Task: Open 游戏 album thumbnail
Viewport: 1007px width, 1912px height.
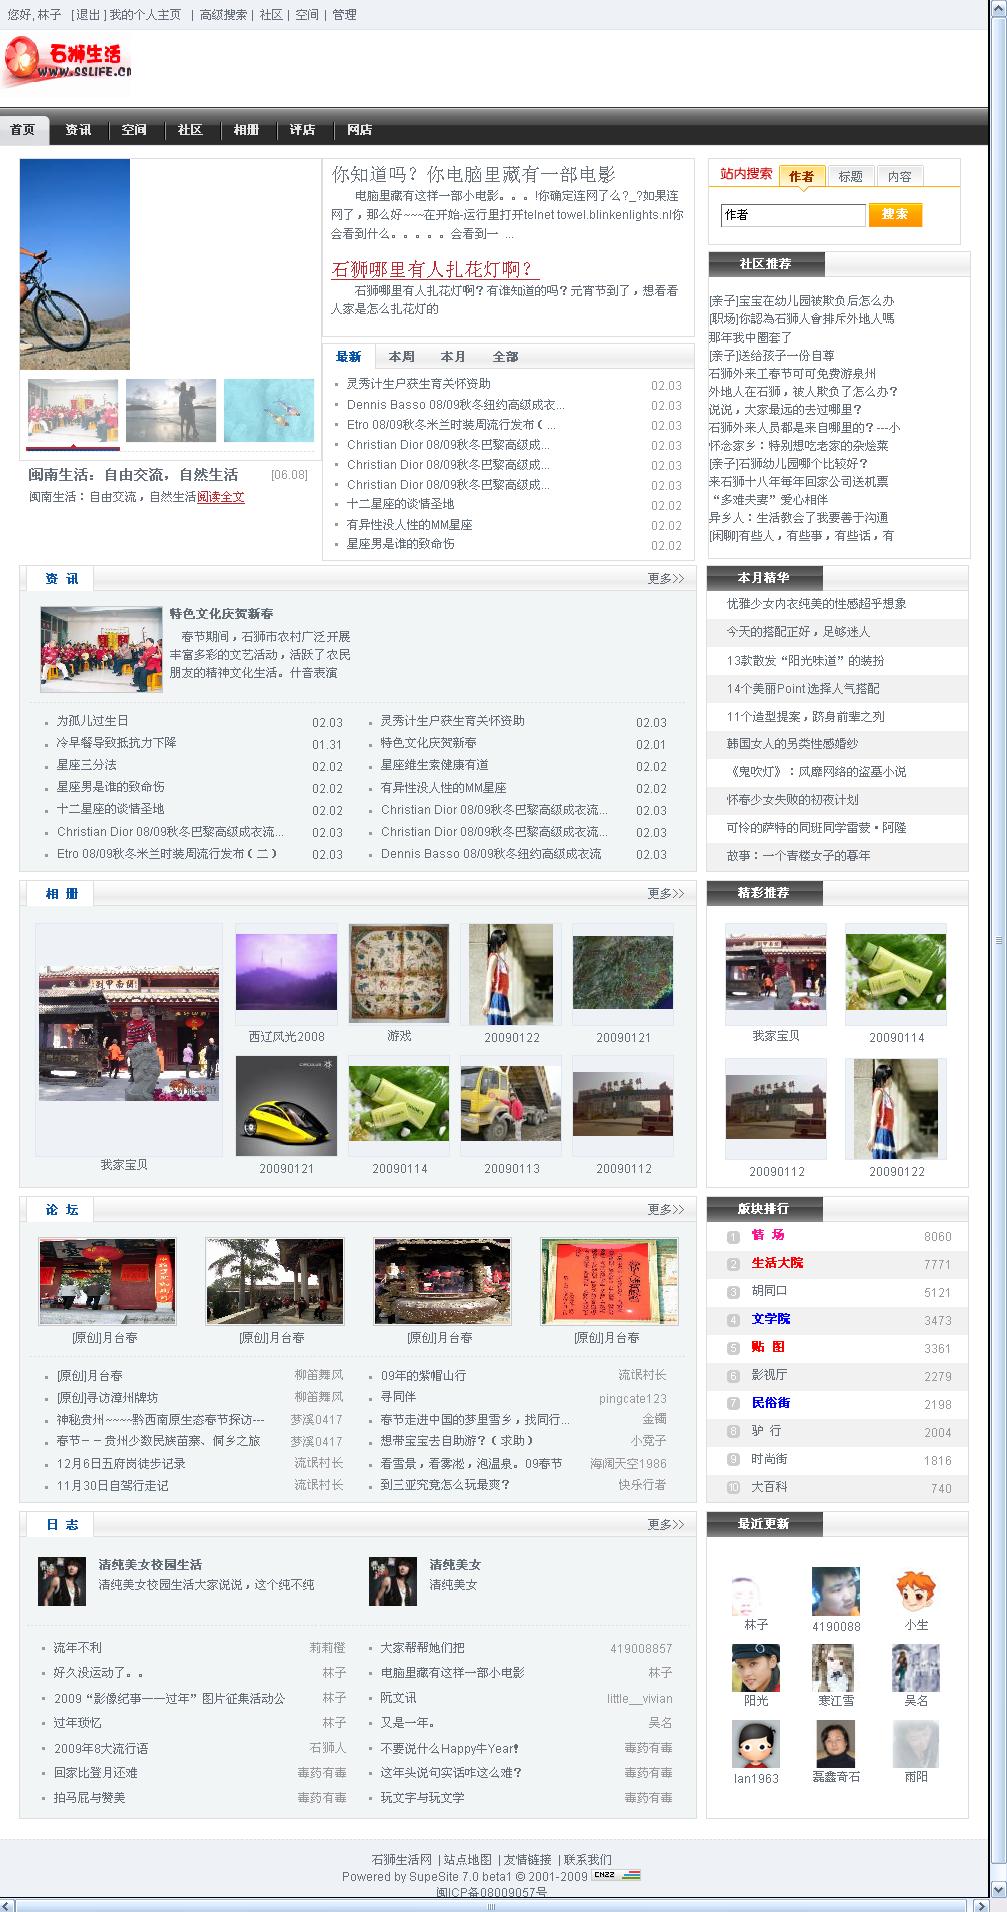Action: click(399, 974)
